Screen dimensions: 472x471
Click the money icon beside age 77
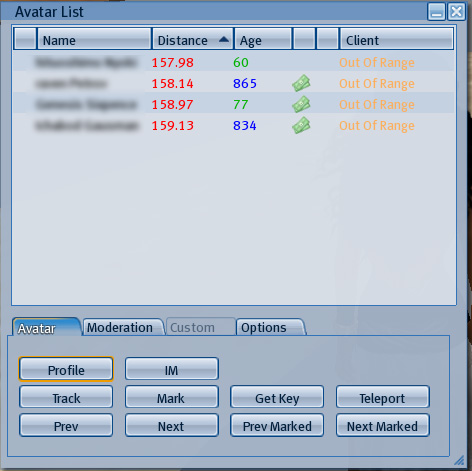pos(301,104)
